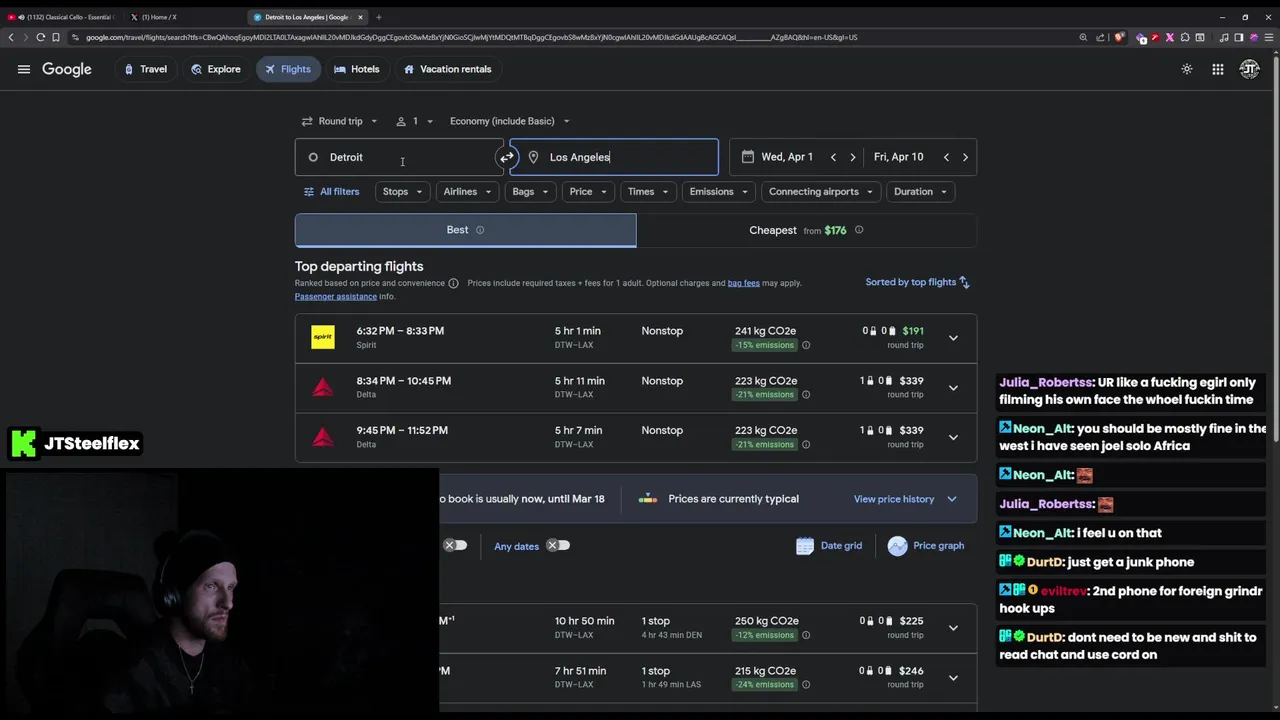This screenshot has height=720, width=1280.
Task: Click the info icon beside Cheapest price
Action: 859,230
